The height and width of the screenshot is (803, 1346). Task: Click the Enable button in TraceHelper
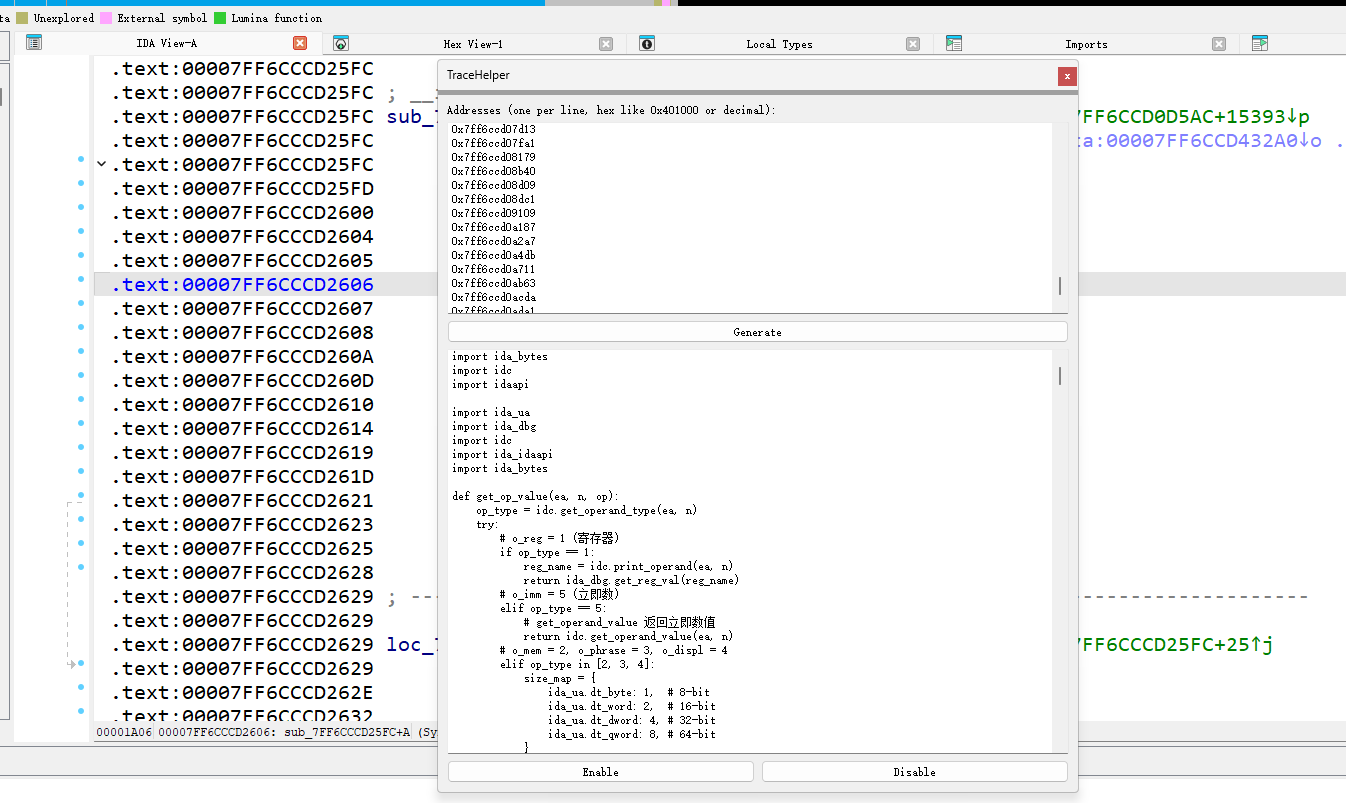tap(600, 772)
